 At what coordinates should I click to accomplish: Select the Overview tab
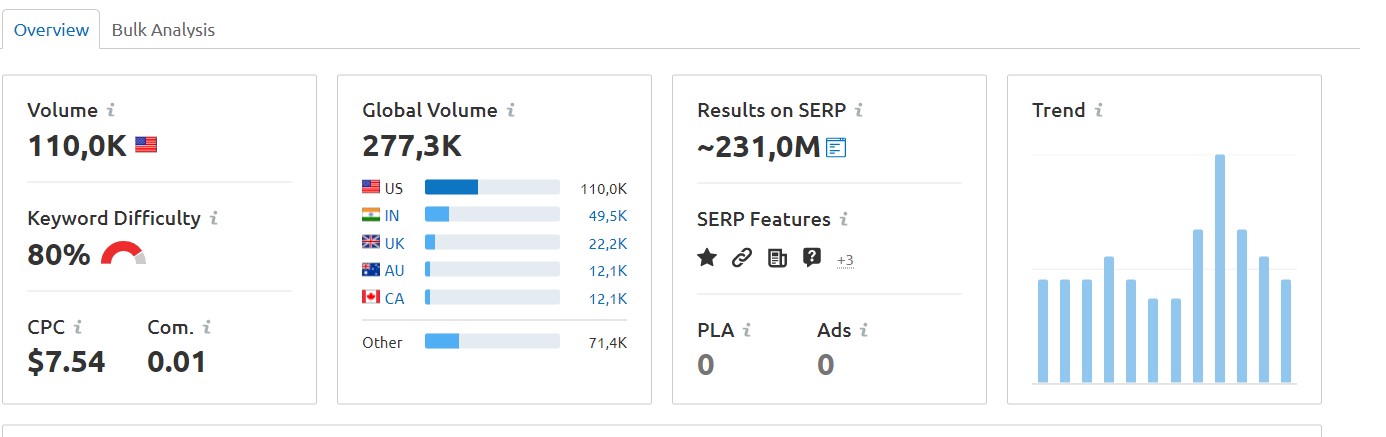tap(51, 30)
